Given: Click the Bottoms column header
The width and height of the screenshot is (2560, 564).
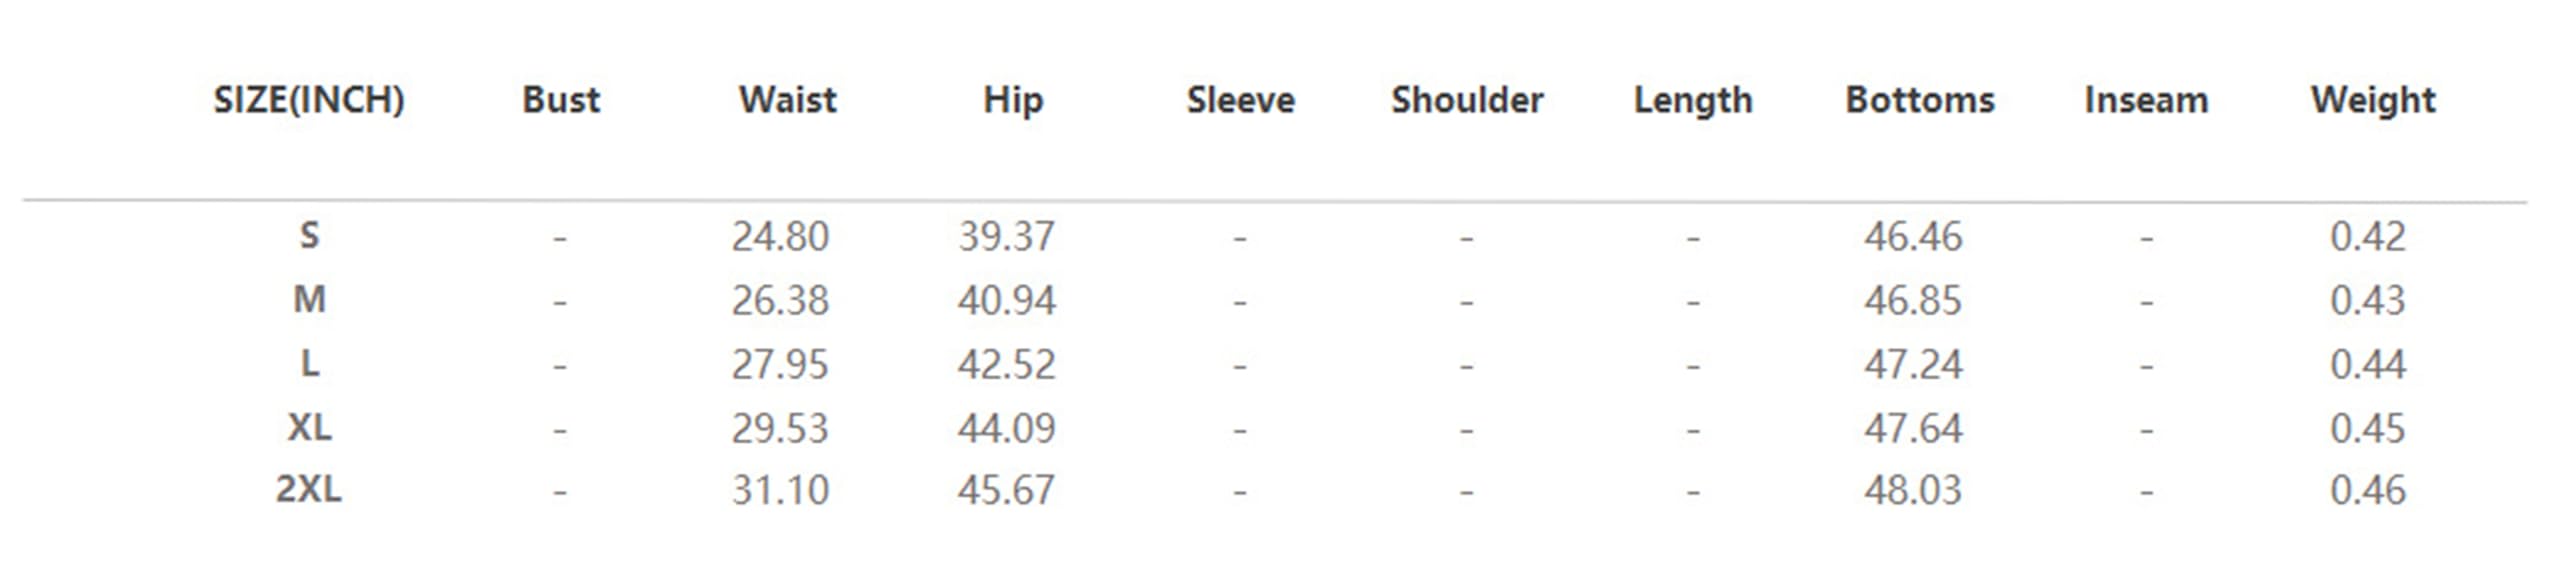Looking at the screenshot, I should pos(1920,100).
